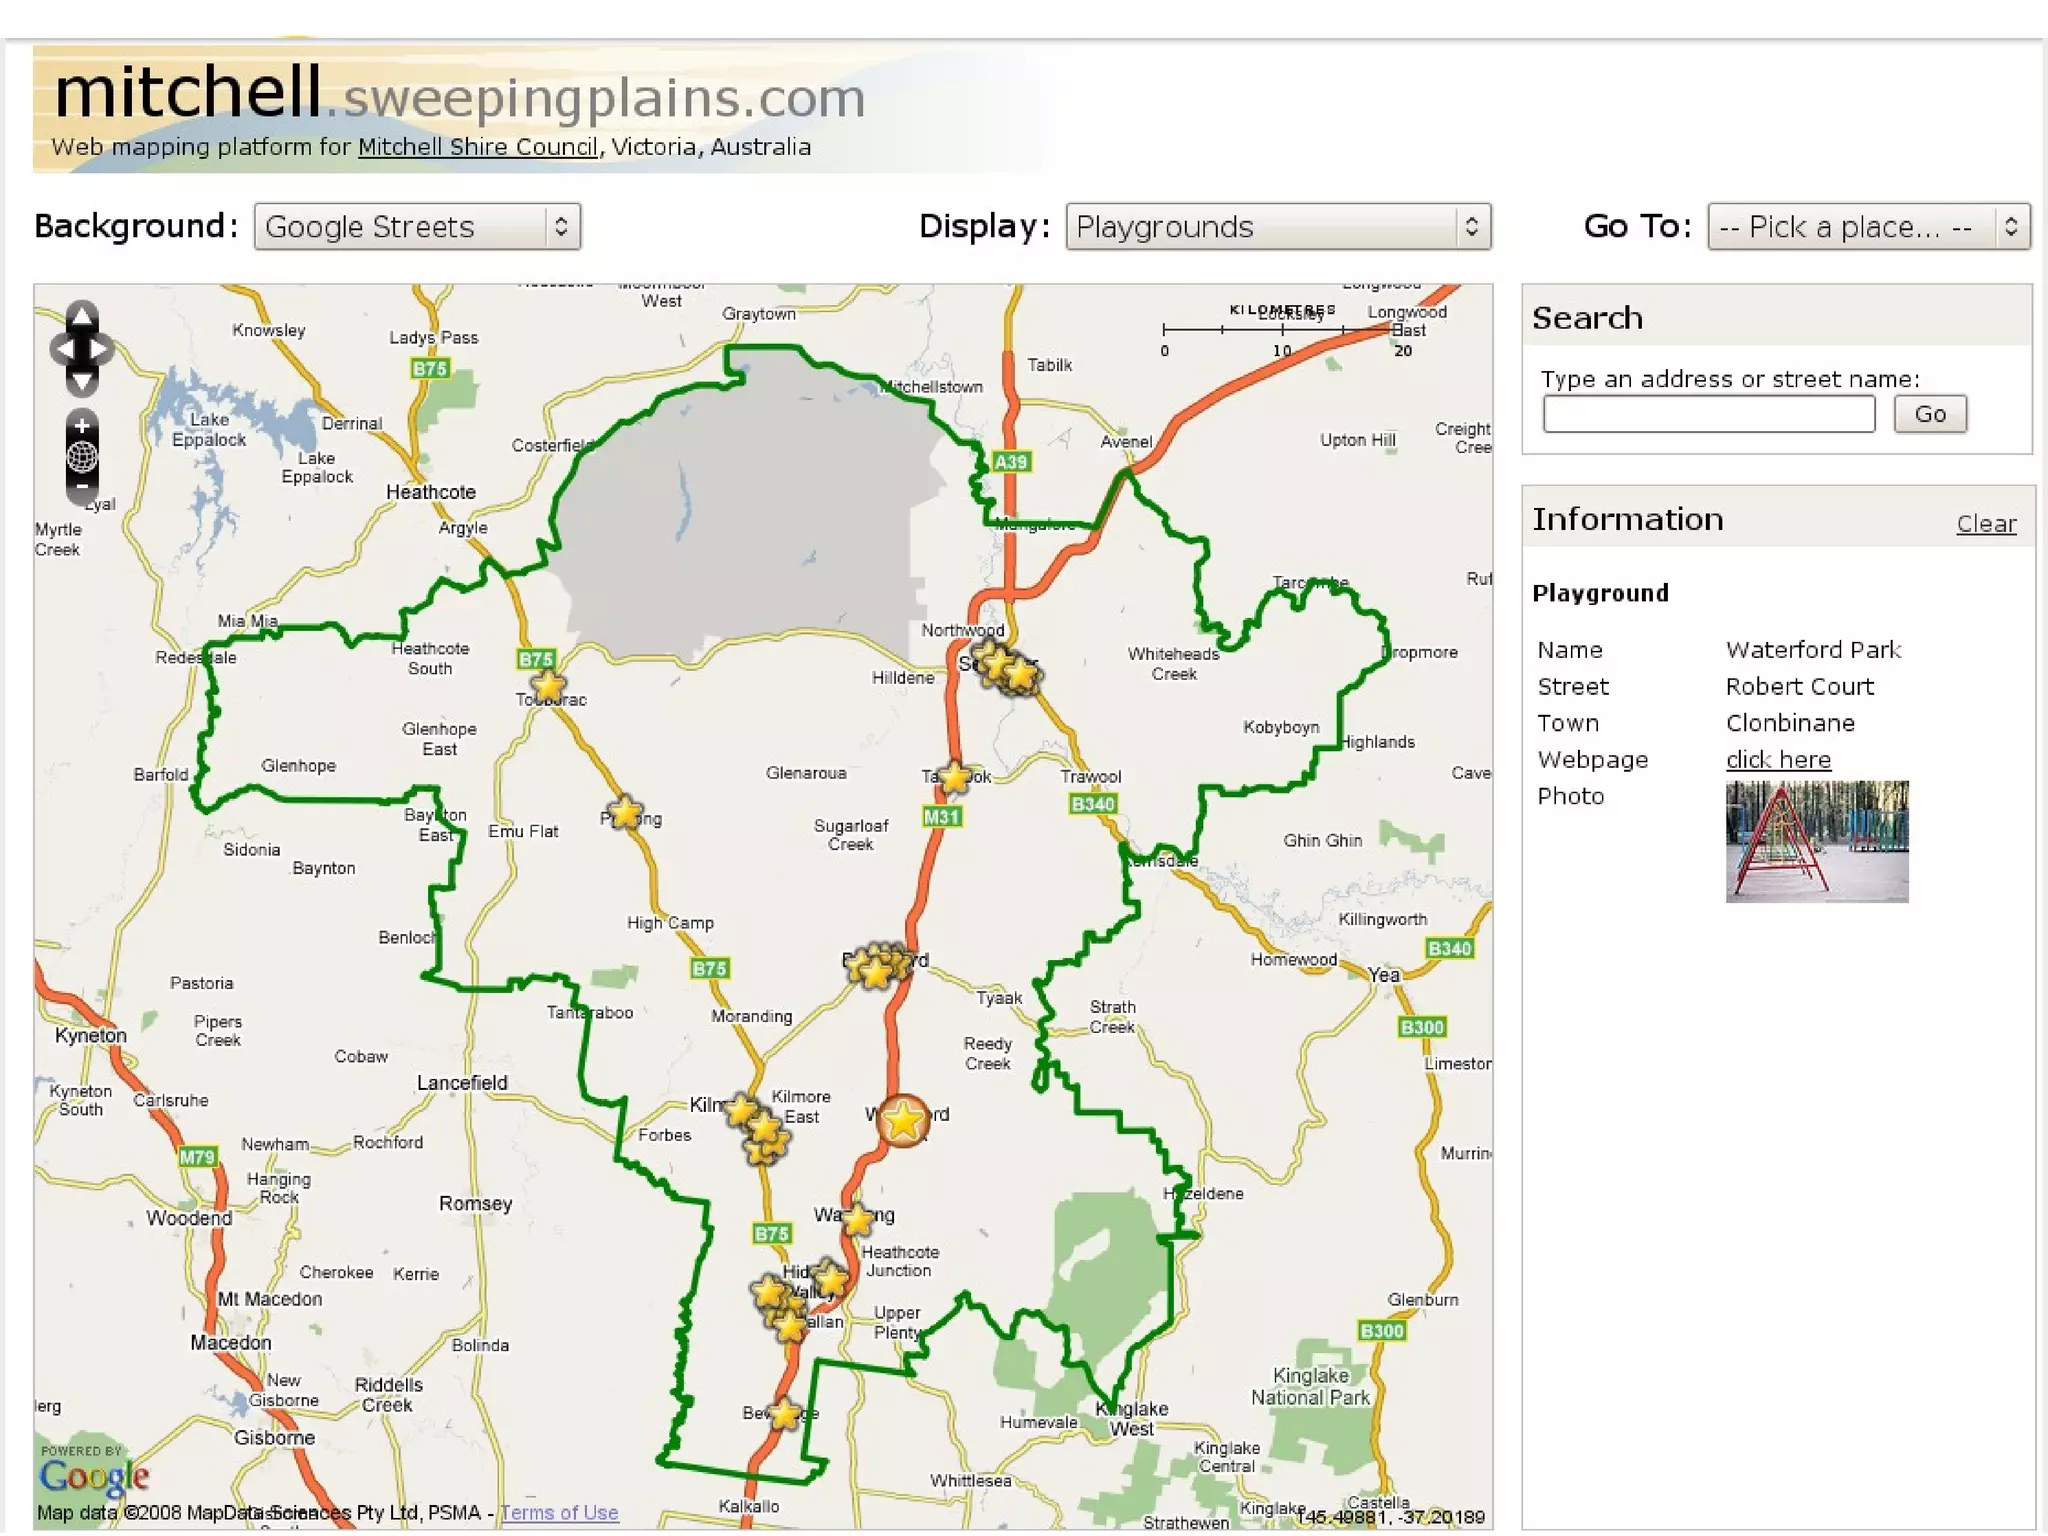
Task: Focus the address or street name field
Action: pyautogui.click(x=1708, y=414)
